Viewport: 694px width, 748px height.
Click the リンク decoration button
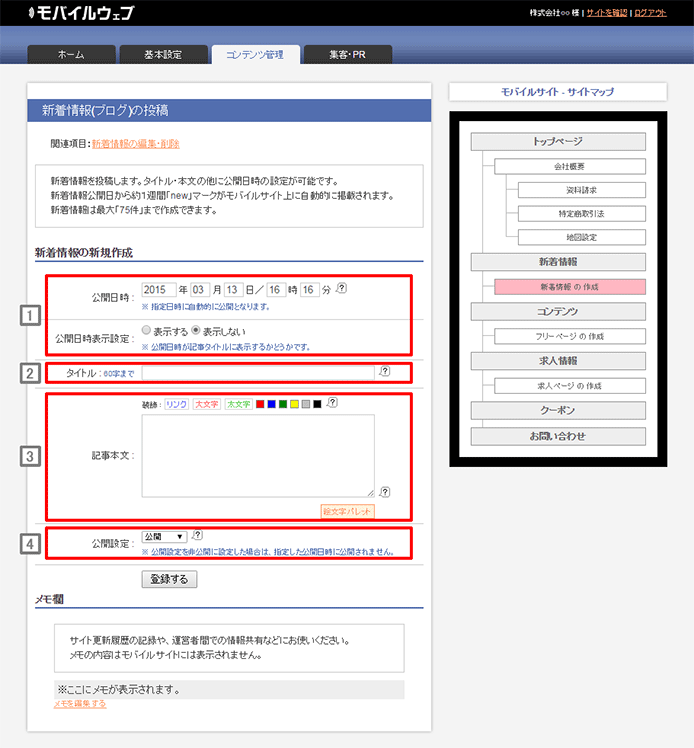click(176, 404)
